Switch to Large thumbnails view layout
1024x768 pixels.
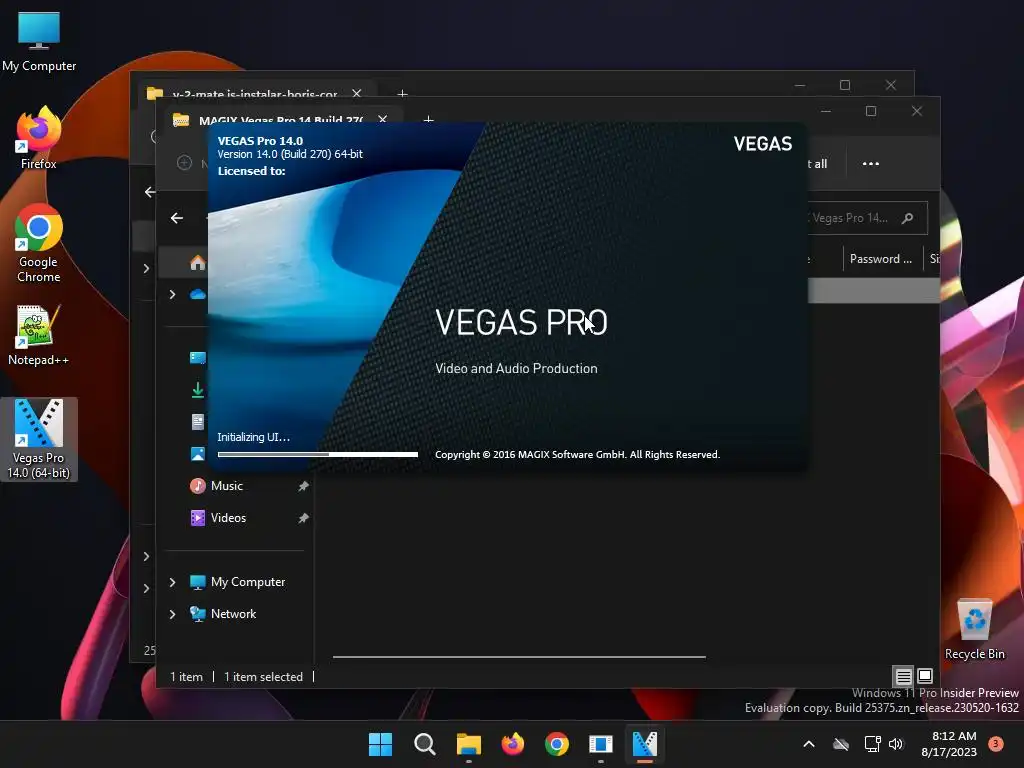(925, 676)
